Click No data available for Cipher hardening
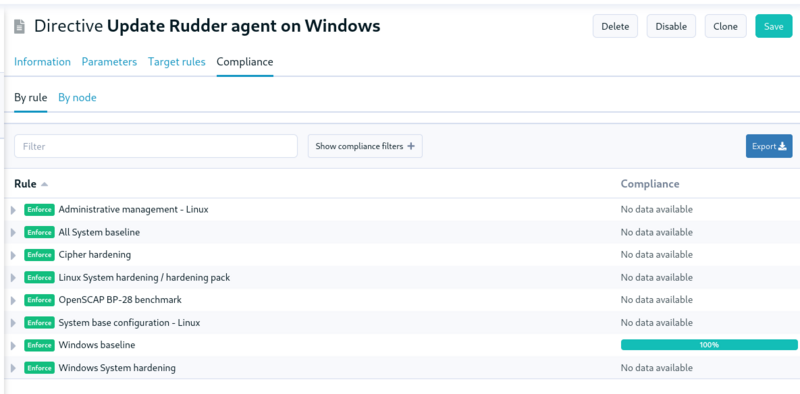 (x=657, y=254)
